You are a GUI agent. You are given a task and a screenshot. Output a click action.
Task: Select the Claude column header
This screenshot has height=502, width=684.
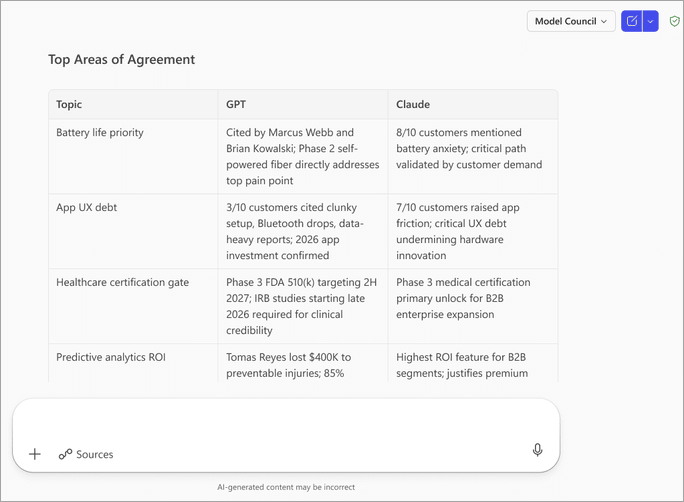point(413,104)
